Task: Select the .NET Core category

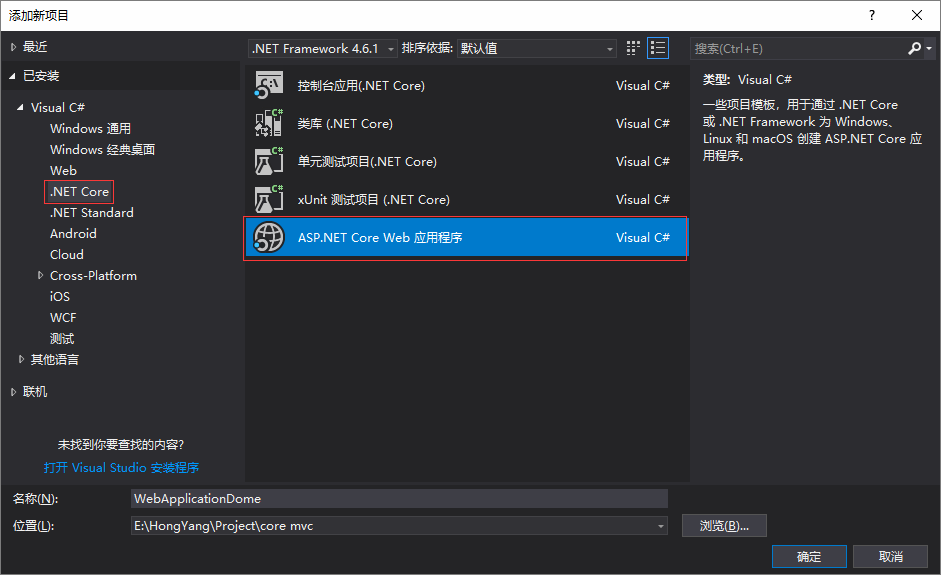Action: point(79,191)
